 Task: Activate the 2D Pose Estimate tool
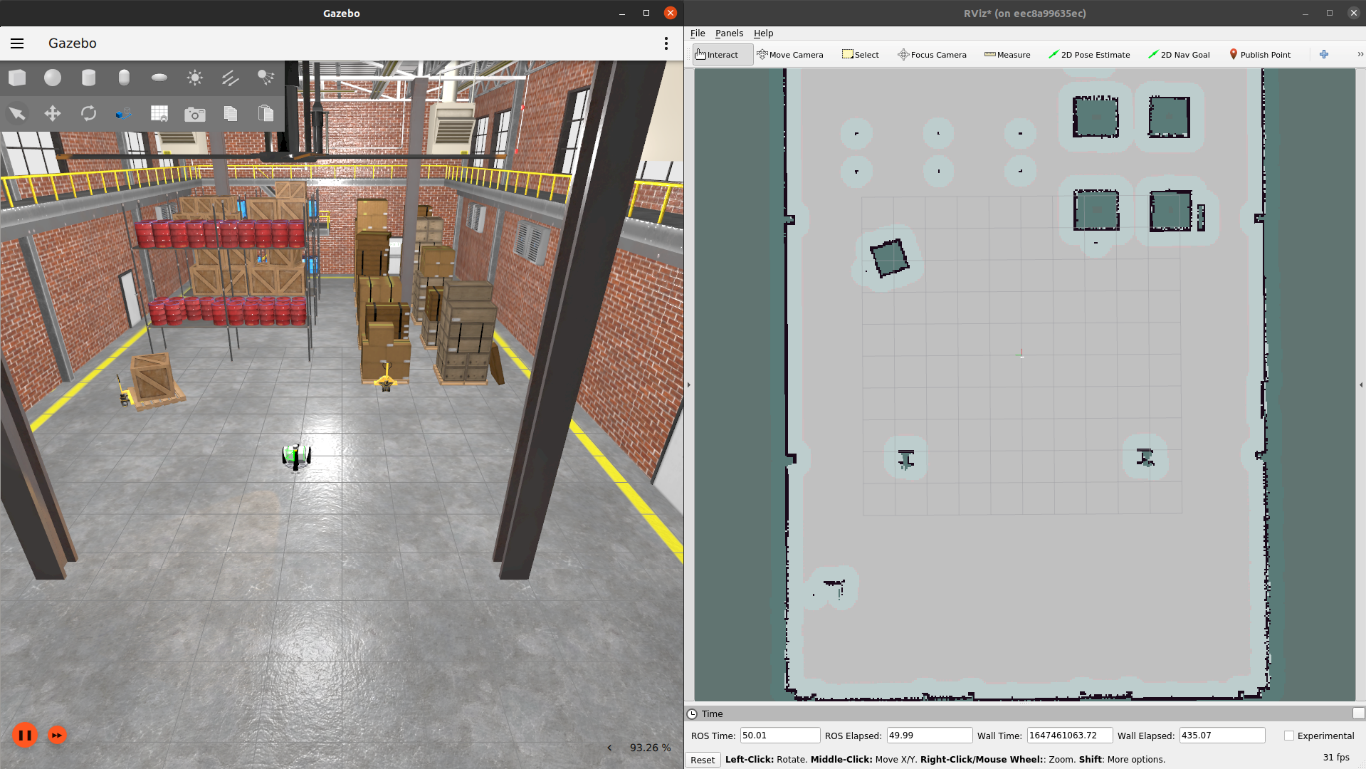(1089, 55)
